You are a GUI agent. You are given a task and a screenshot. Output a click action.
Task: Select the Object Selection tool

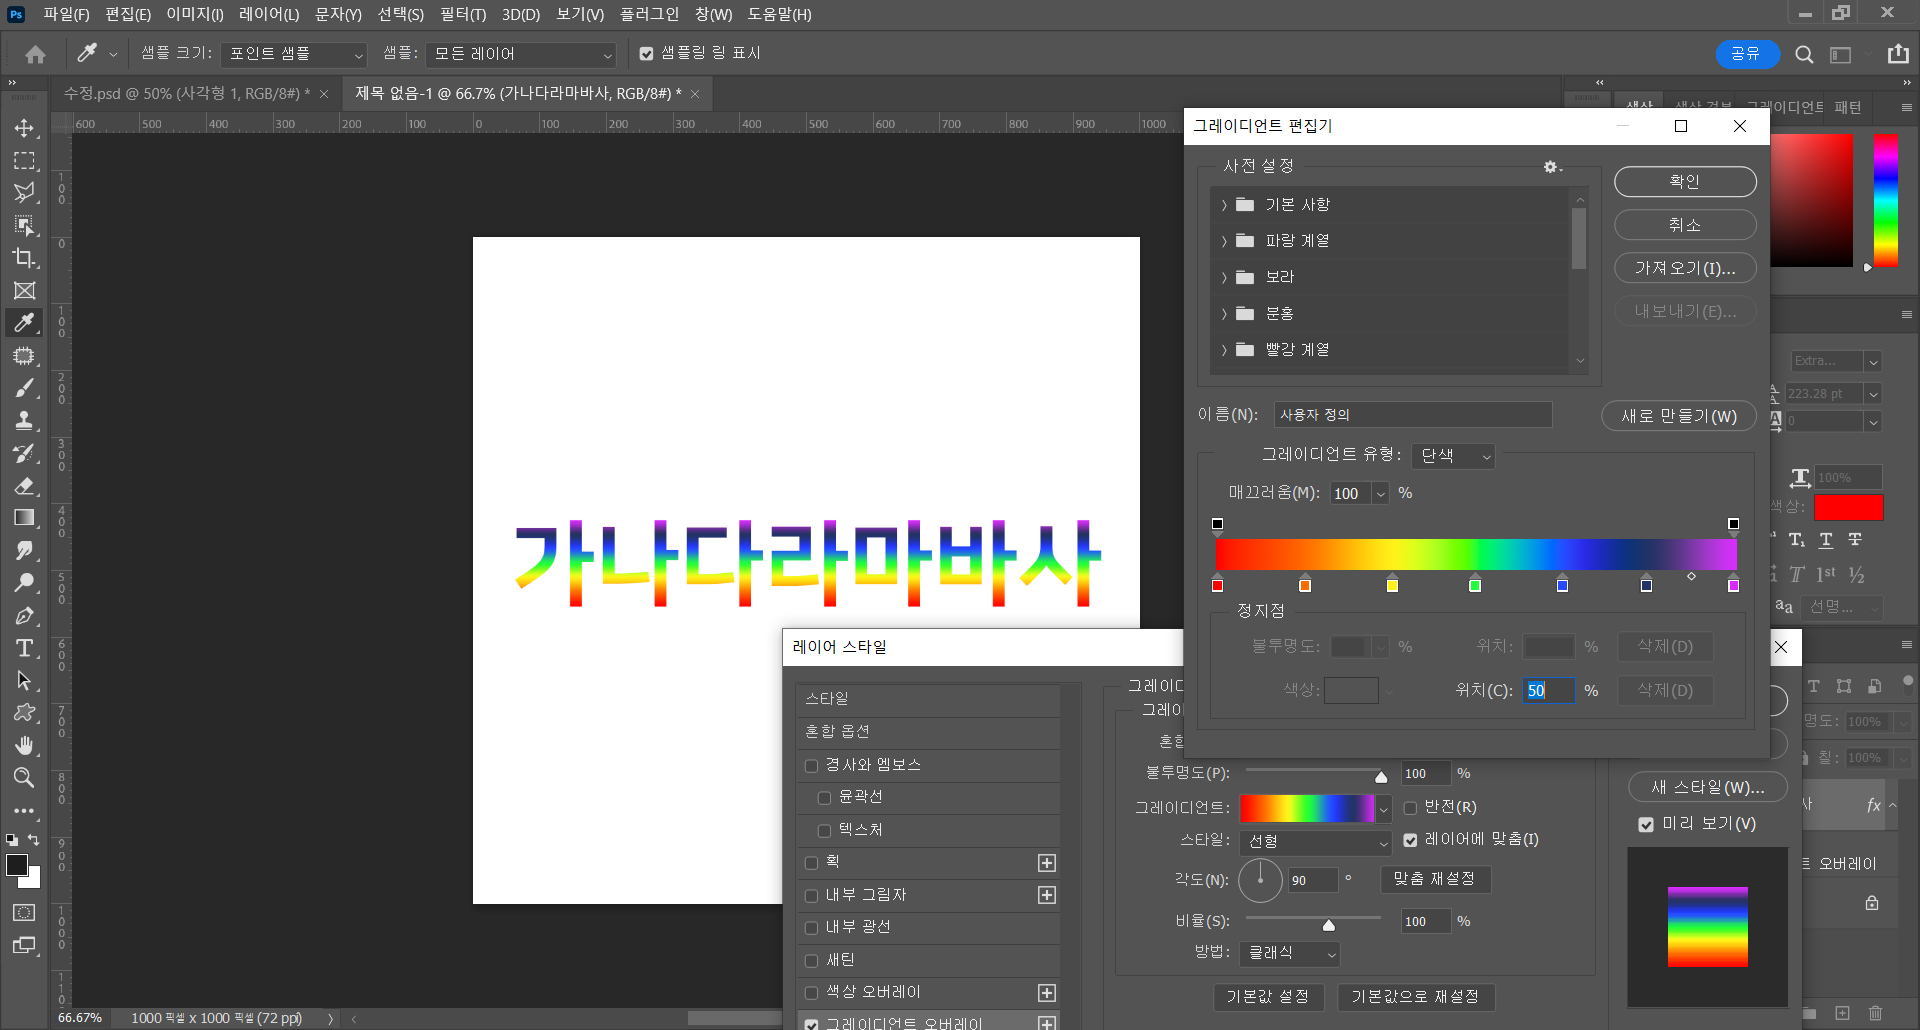click(24, 226)
